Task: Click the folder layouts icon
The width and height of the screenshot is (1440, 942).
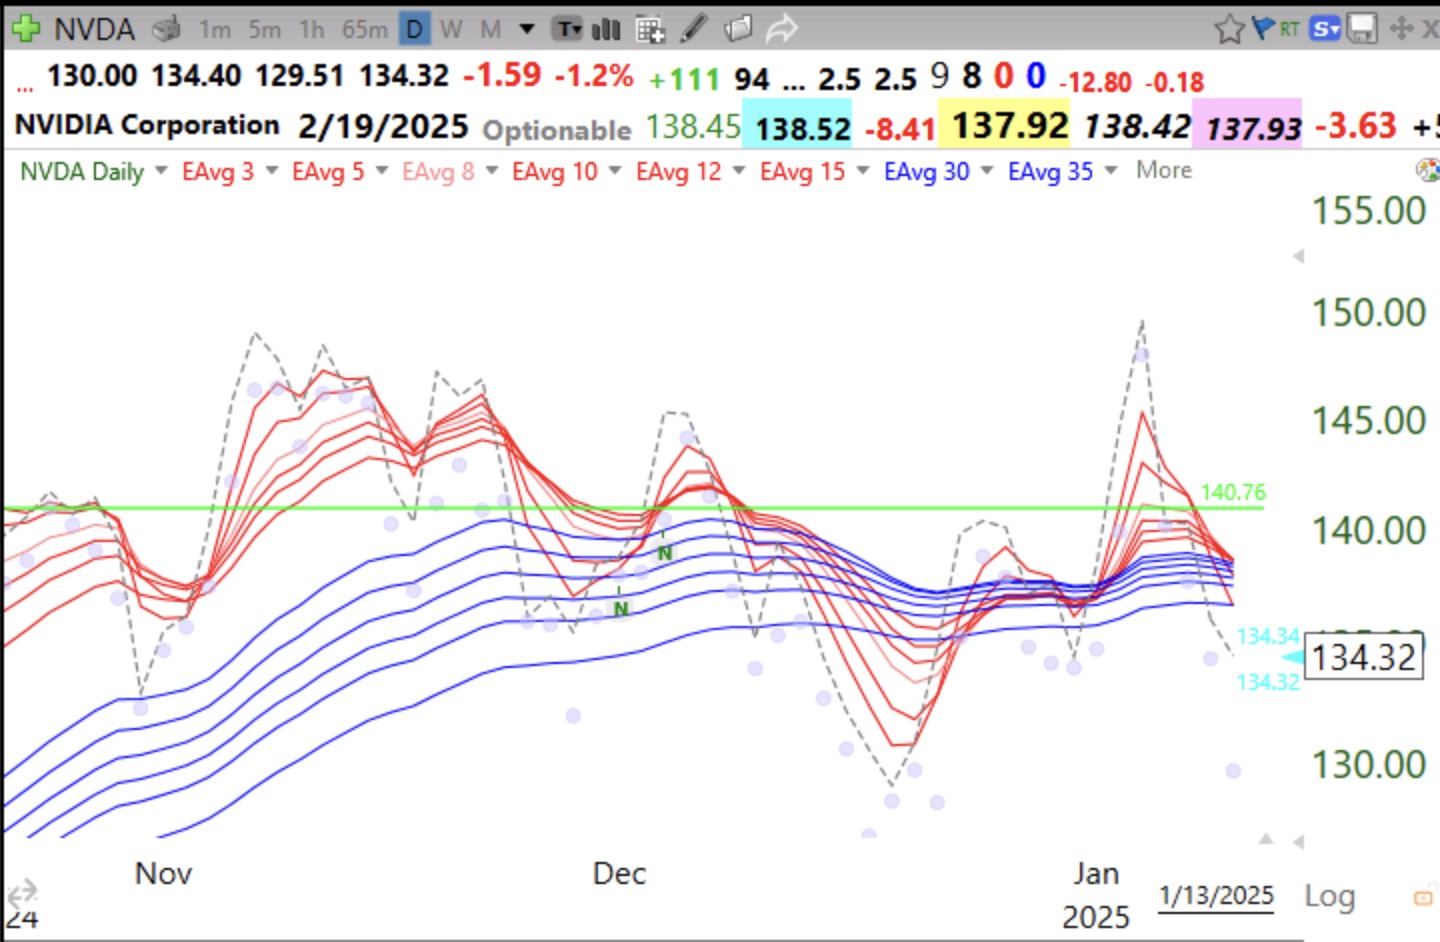Action: click(x=738, y=29)
